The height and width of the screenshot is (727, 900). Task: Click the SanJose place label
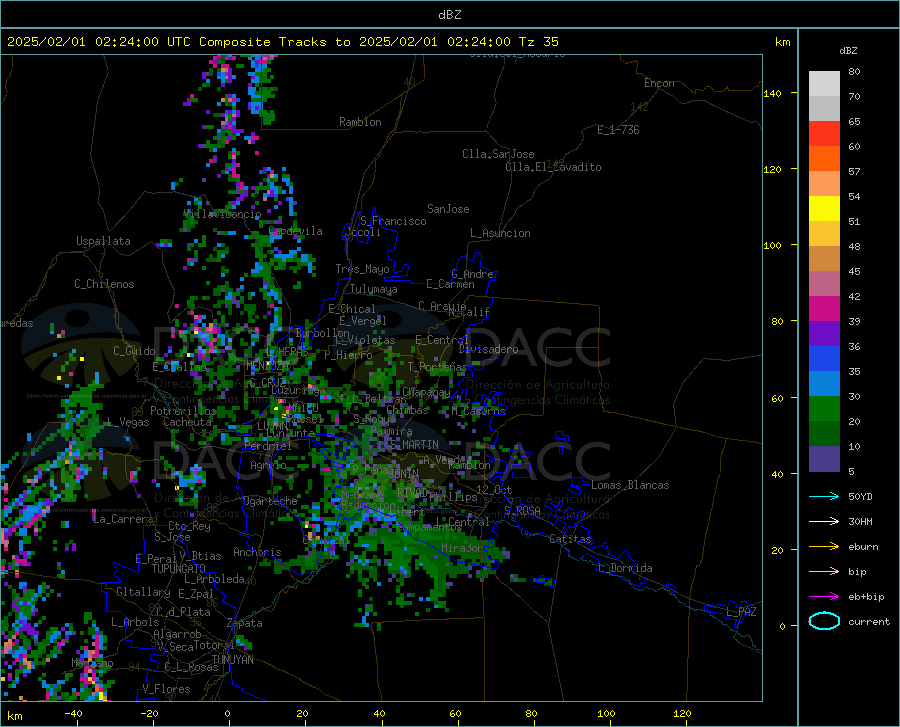pyautogui.click(x=448, y=209)
